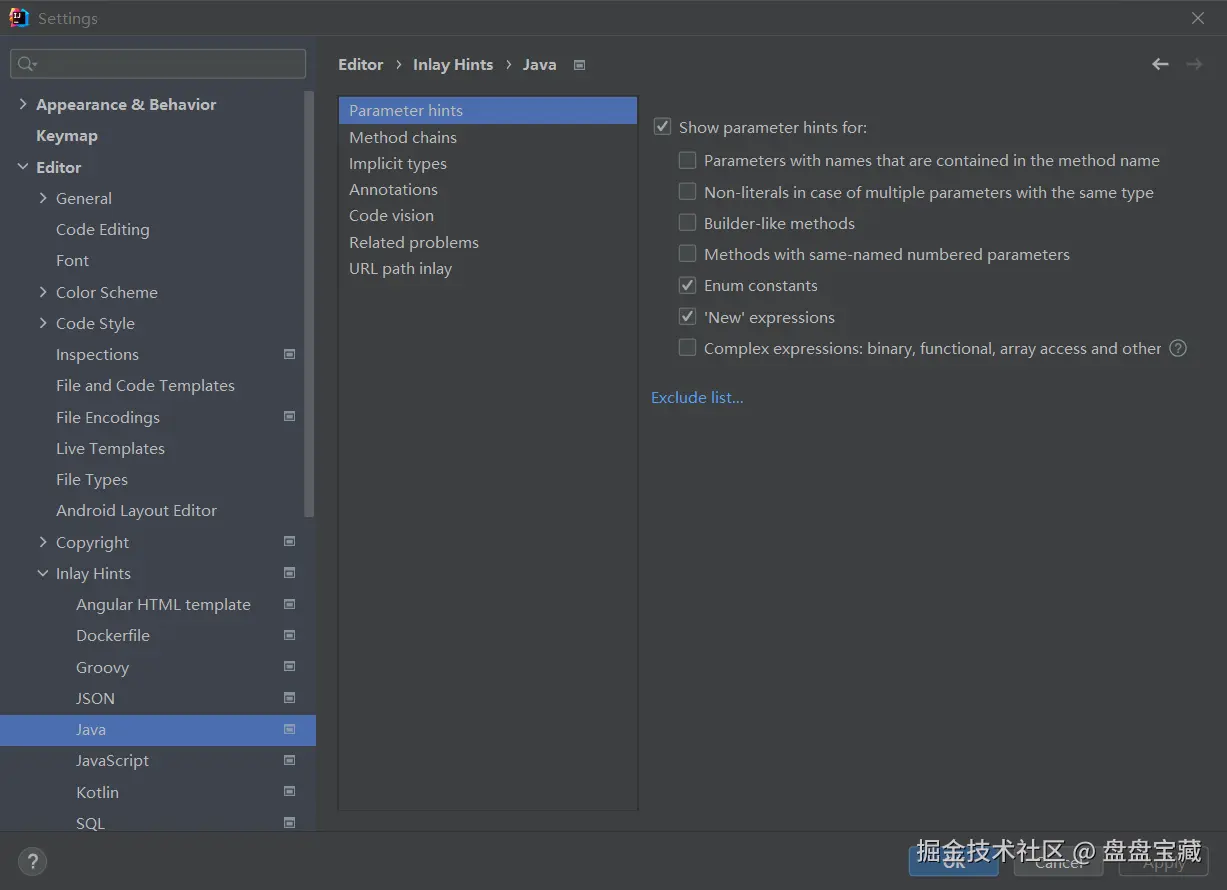
Task: Open the Exclude list link
Action: click(697, 397)
